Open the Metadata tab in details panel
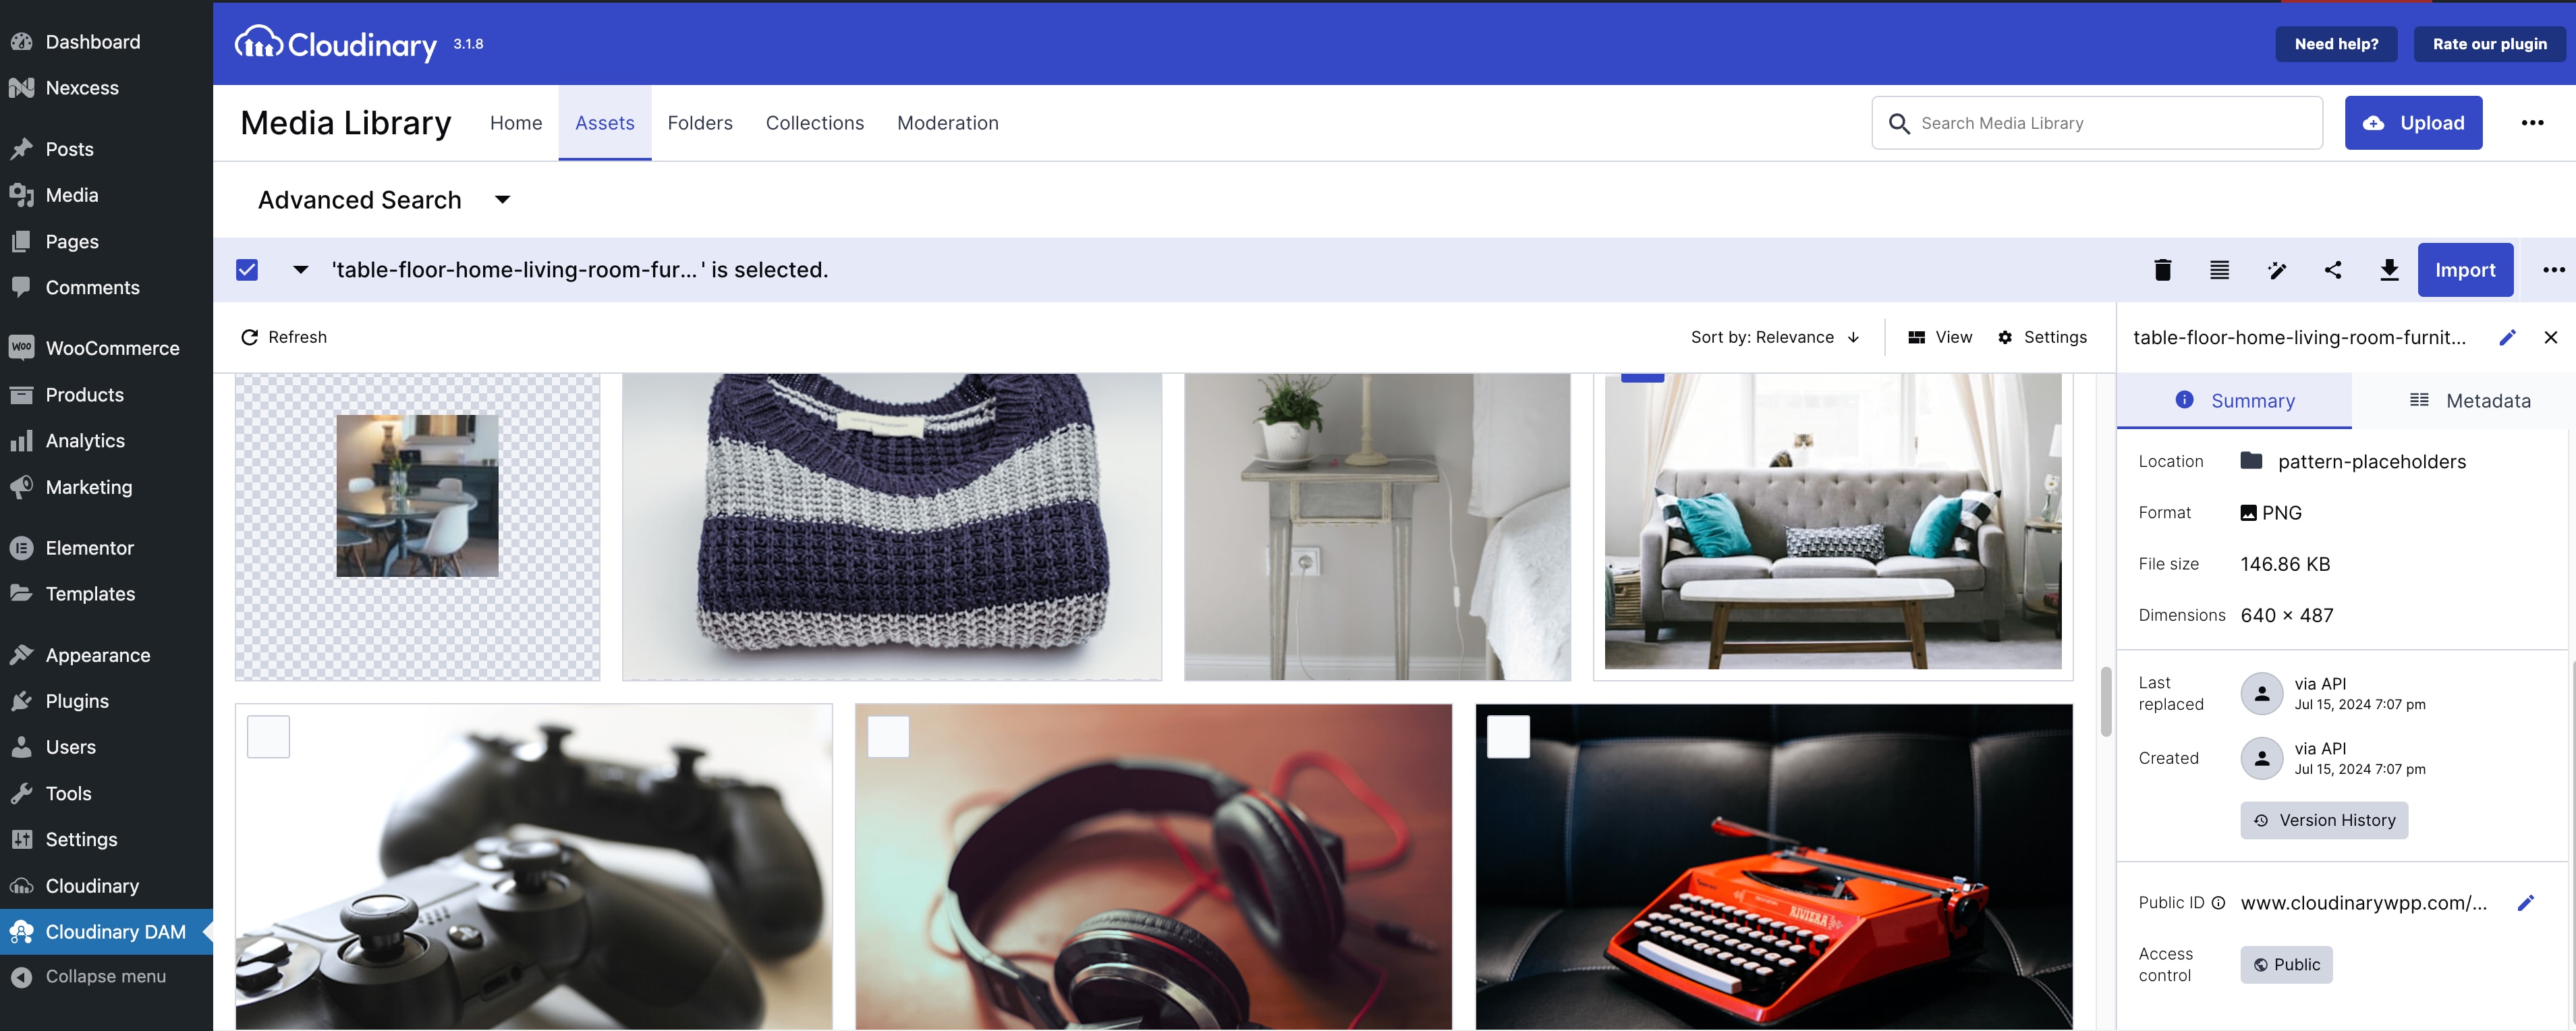 pos(2469,401)
